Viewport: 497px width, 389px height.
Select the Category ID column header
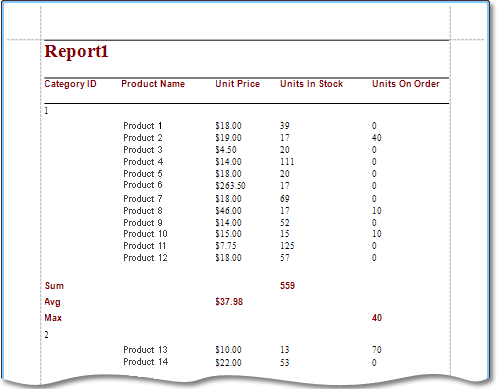70,84
